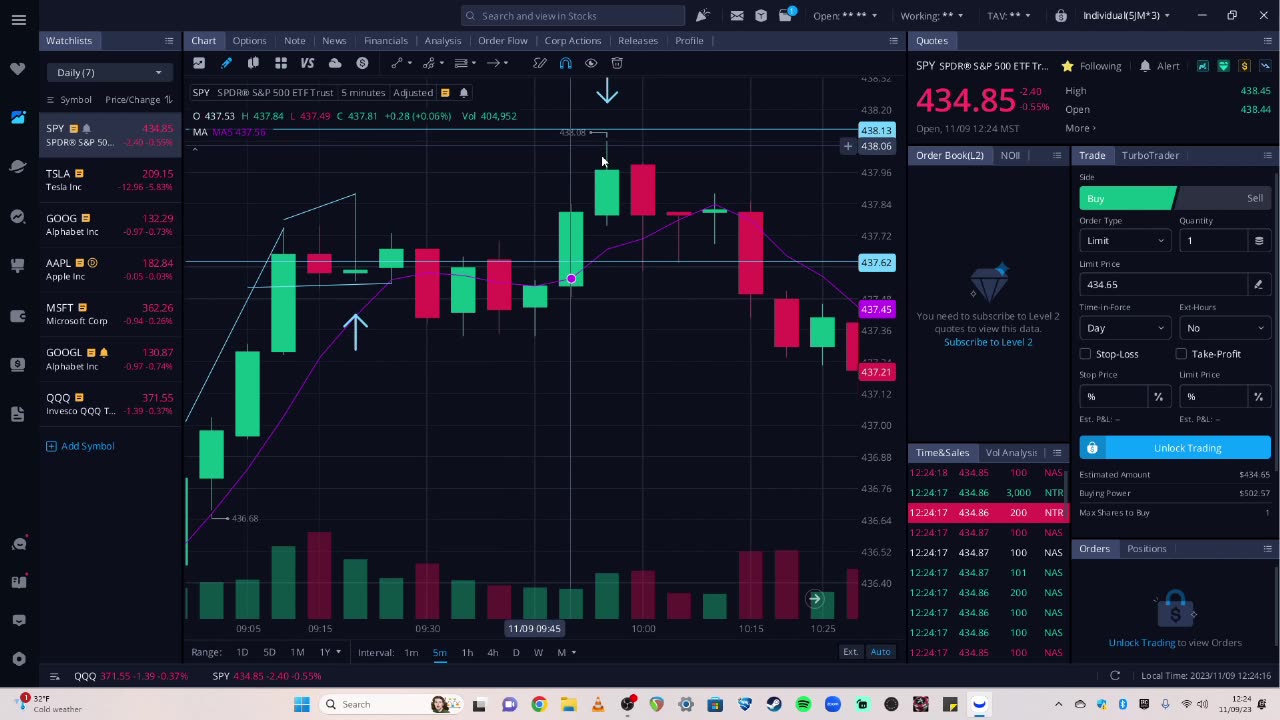Open the candlestick chart type icon
The height and width of the screenshot is (720, 1280).
pos(253,63)
